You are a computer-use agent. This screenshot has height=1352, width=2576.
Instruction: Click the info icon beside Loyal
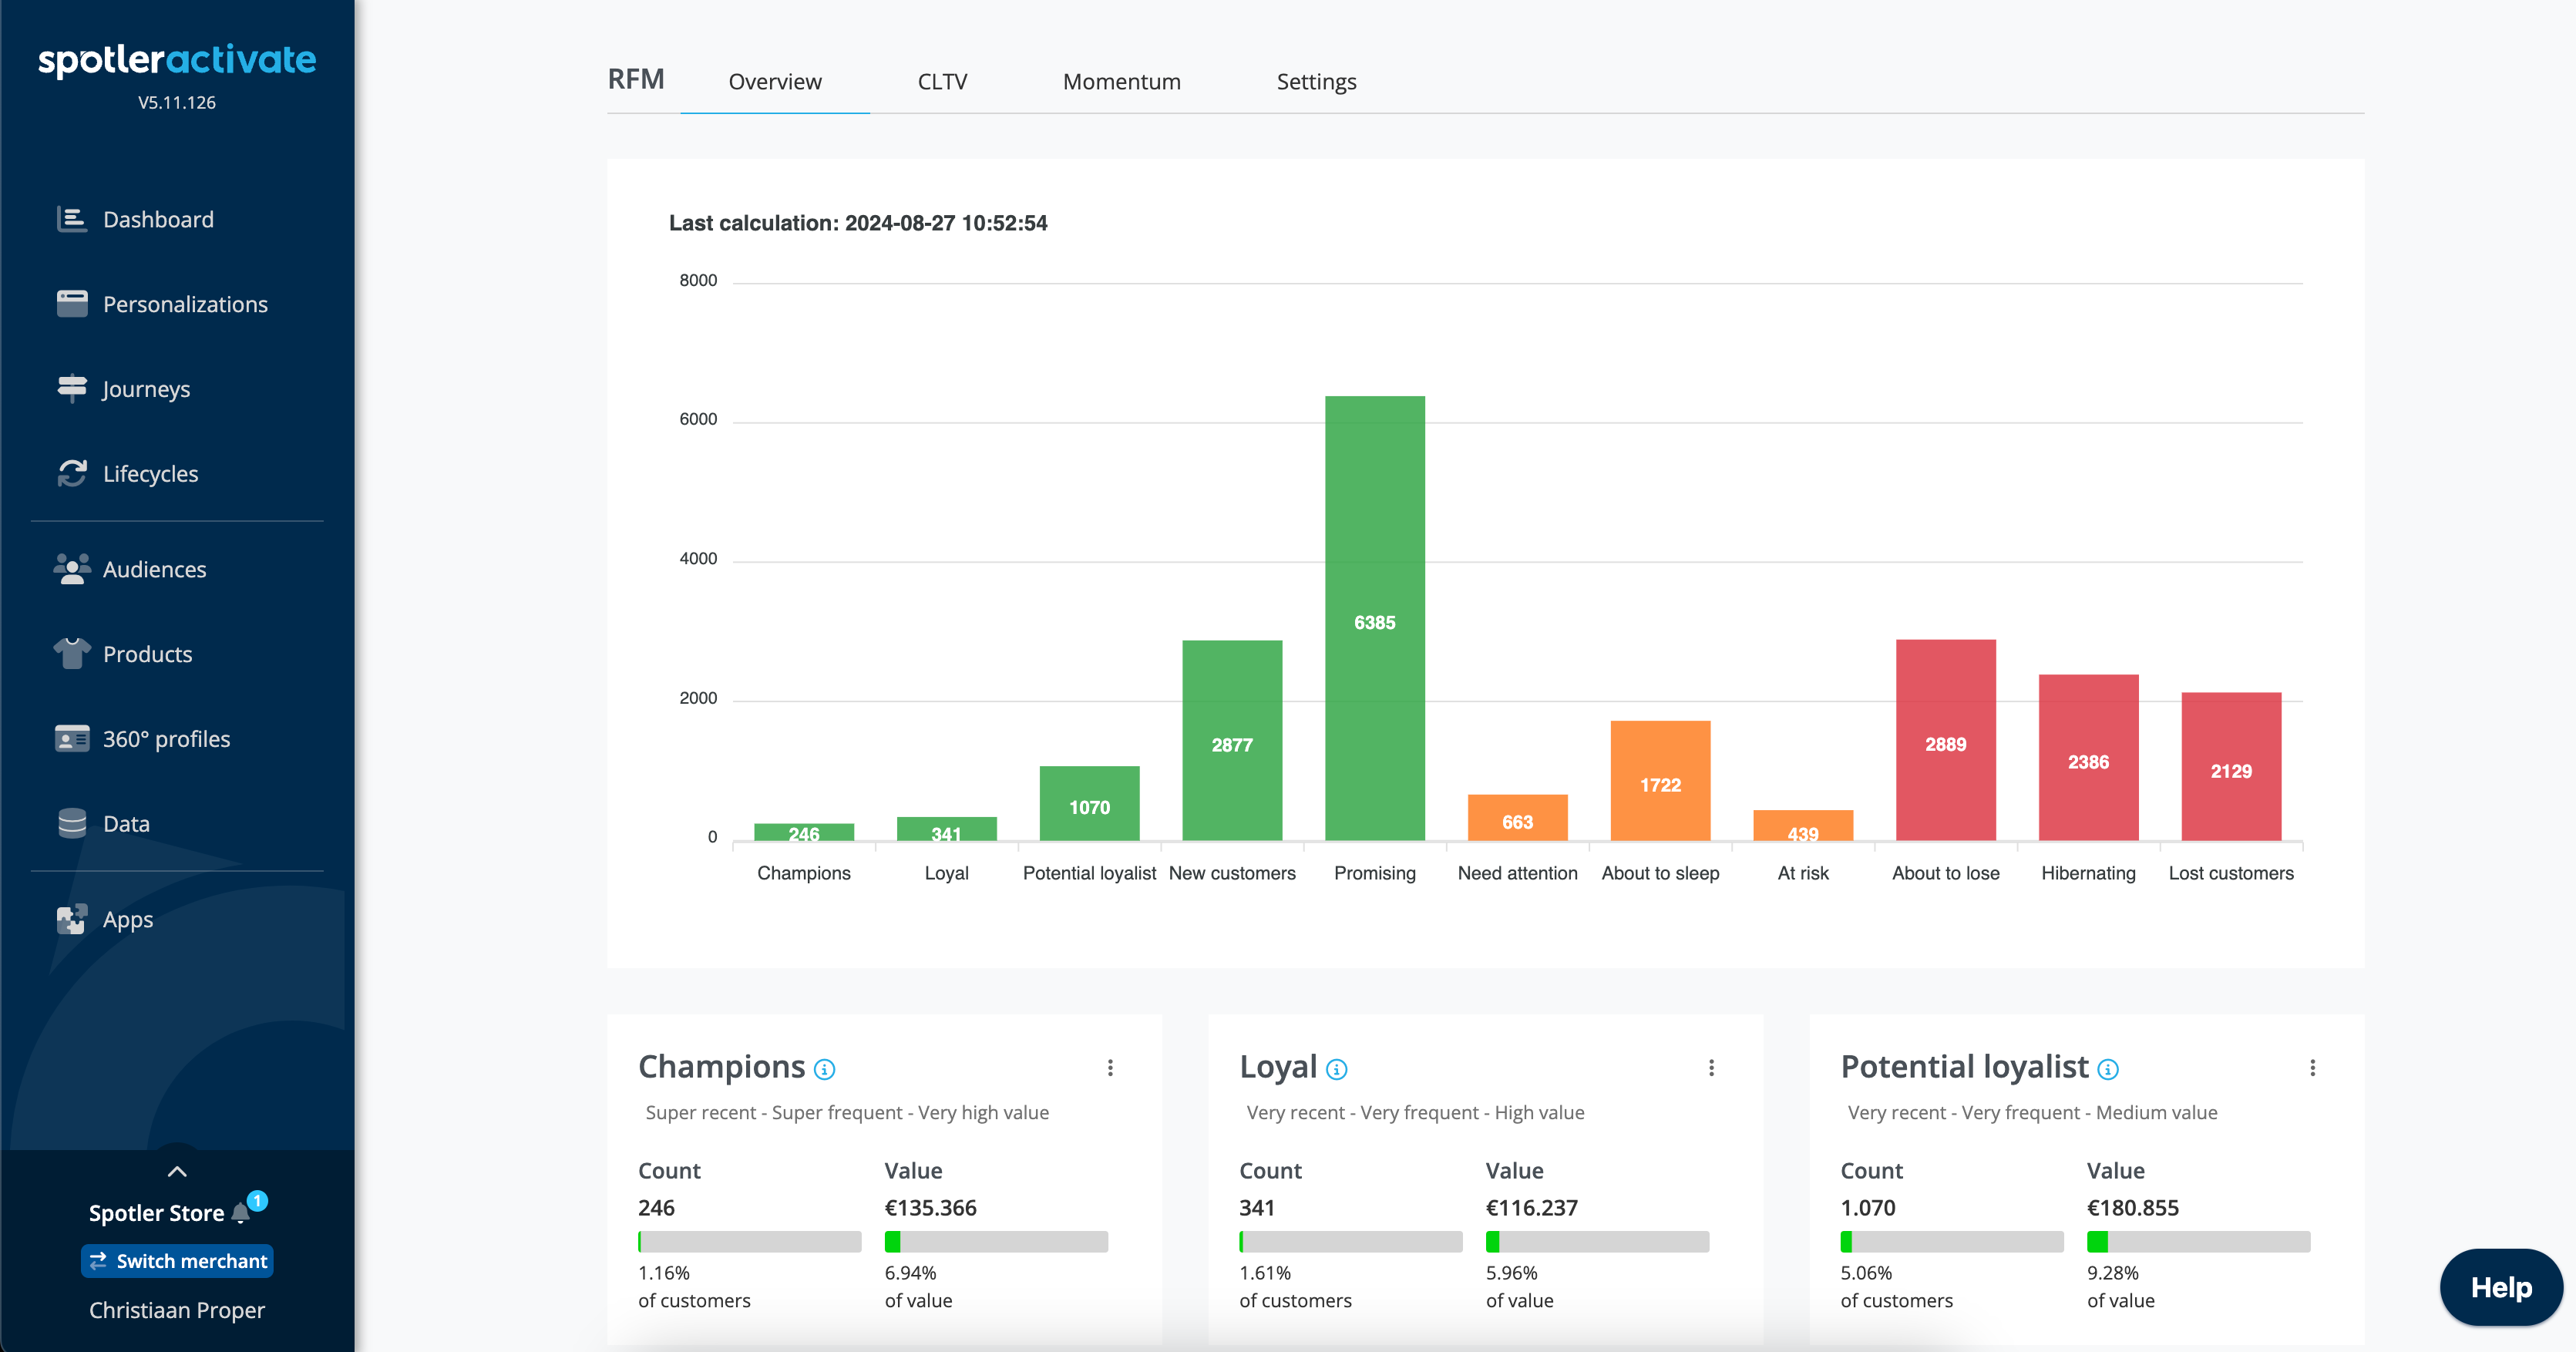pyautogui.click(x=1336, y=1070)
